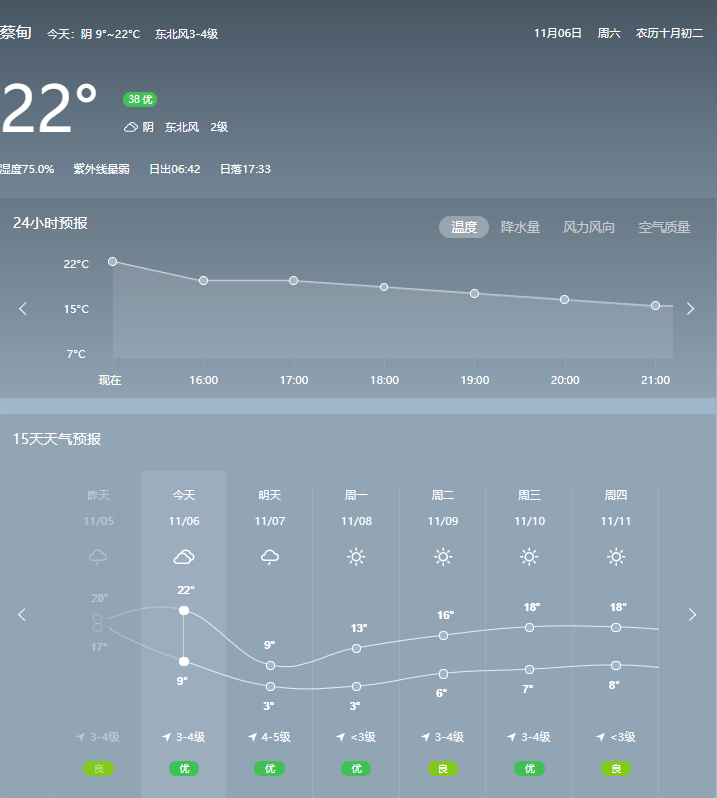The width and height of the screenshot is (717, 798).
Task: Click the current-condition cloud icon beside 阴
Action: (131, 127)
